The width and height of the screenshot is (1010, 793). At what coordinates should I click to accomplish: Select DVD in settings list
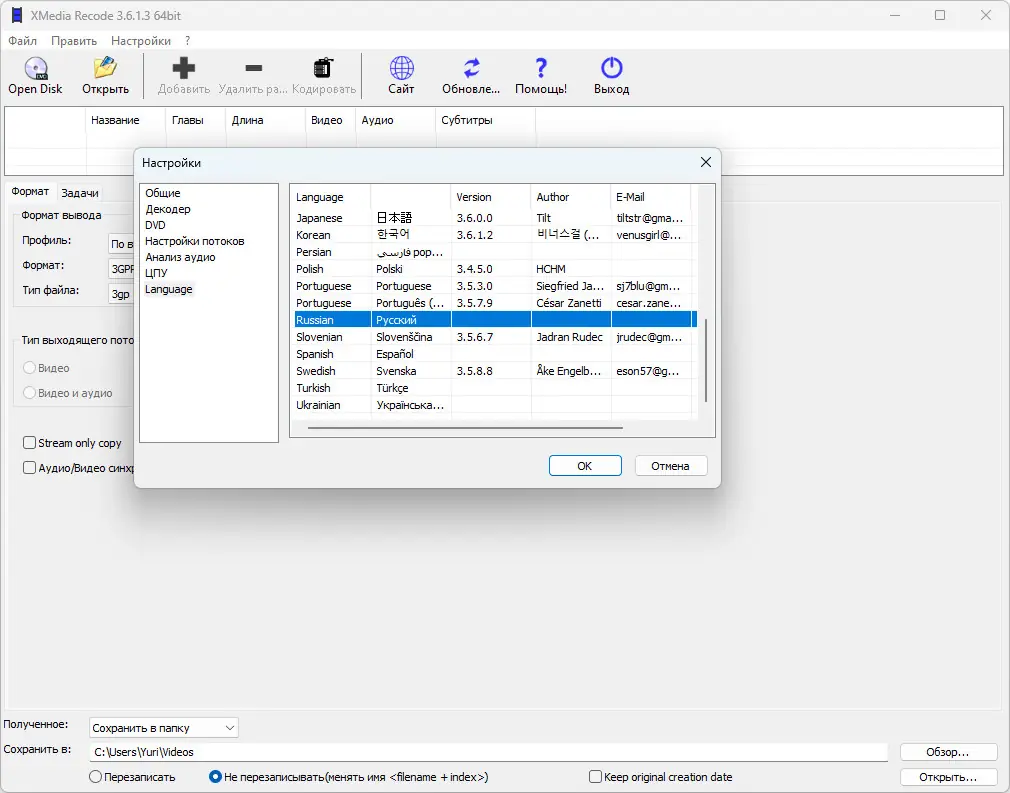[155, 225]
